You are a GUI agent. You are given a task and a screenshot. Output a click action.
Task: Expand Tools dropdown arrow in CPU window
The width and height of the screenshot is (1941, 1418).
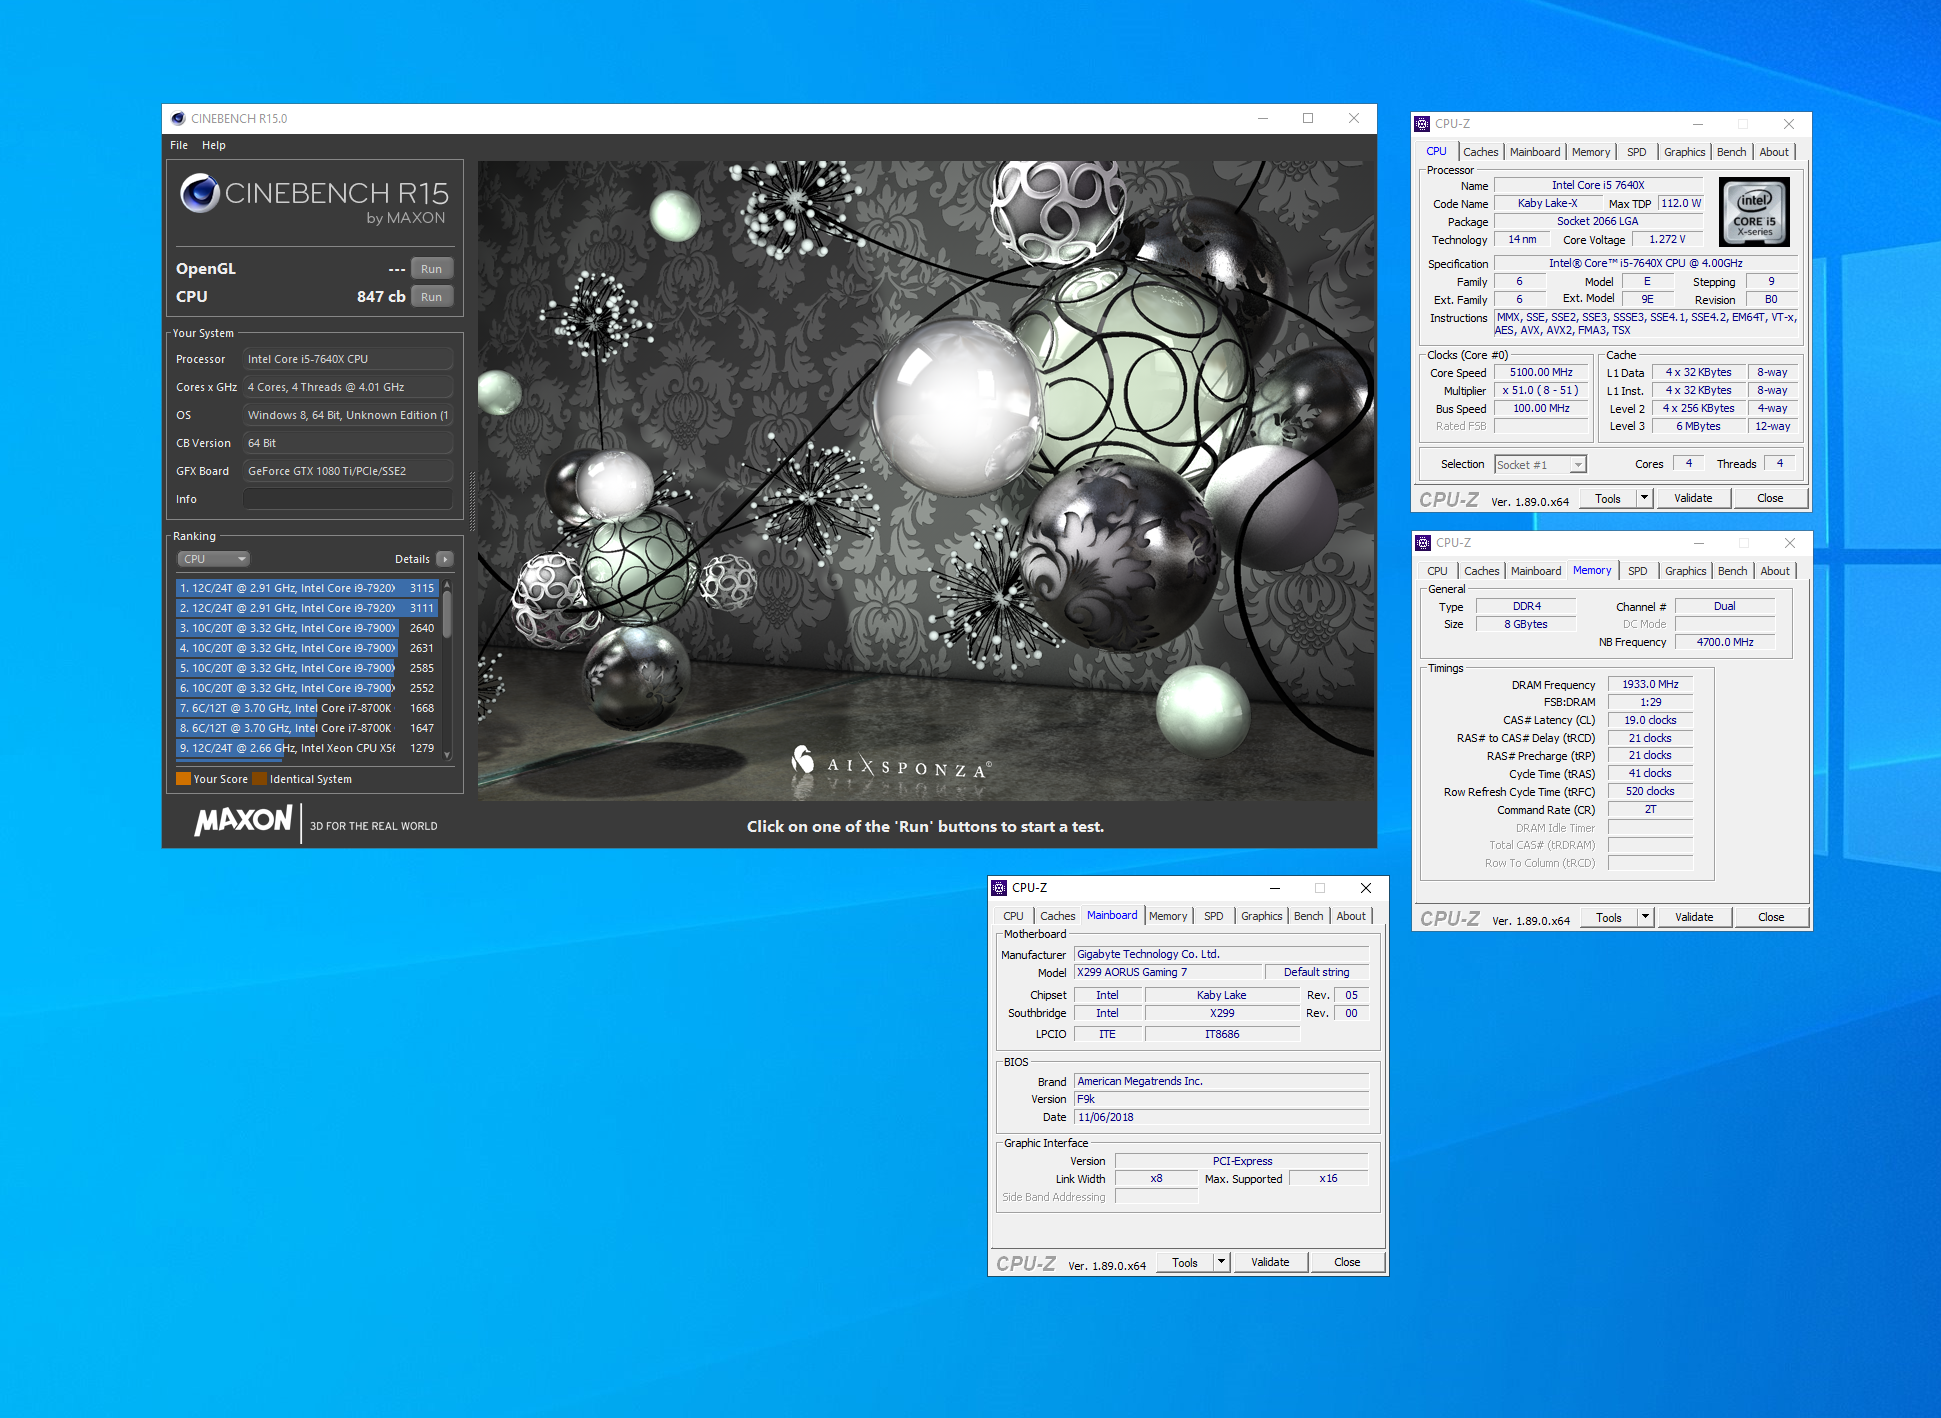click(x=1644, y=498)
